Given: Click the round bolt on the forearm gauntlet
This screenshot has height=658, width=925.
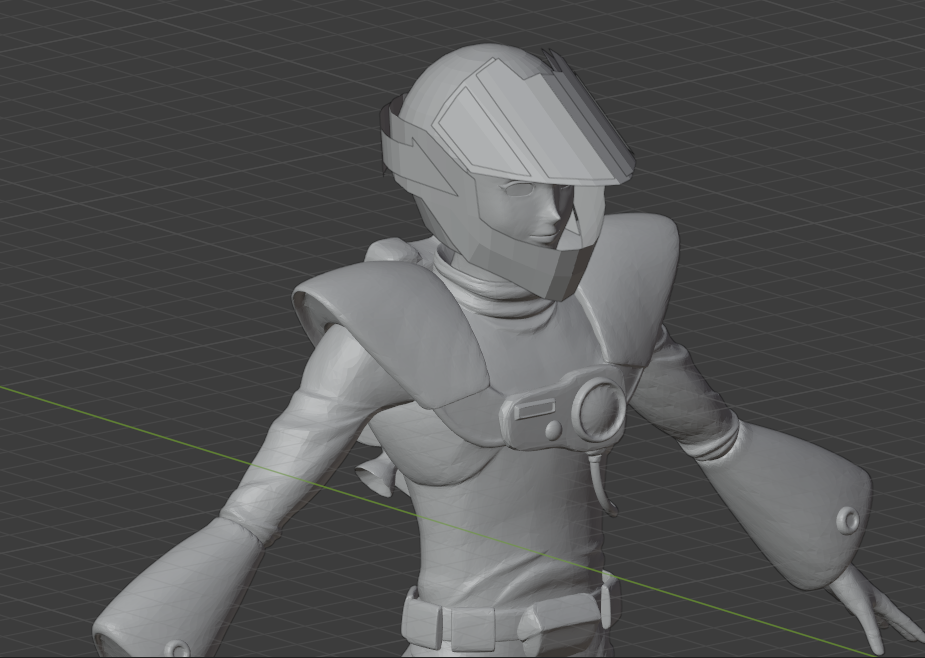Looking at the screenshot, I should point(849,519).
